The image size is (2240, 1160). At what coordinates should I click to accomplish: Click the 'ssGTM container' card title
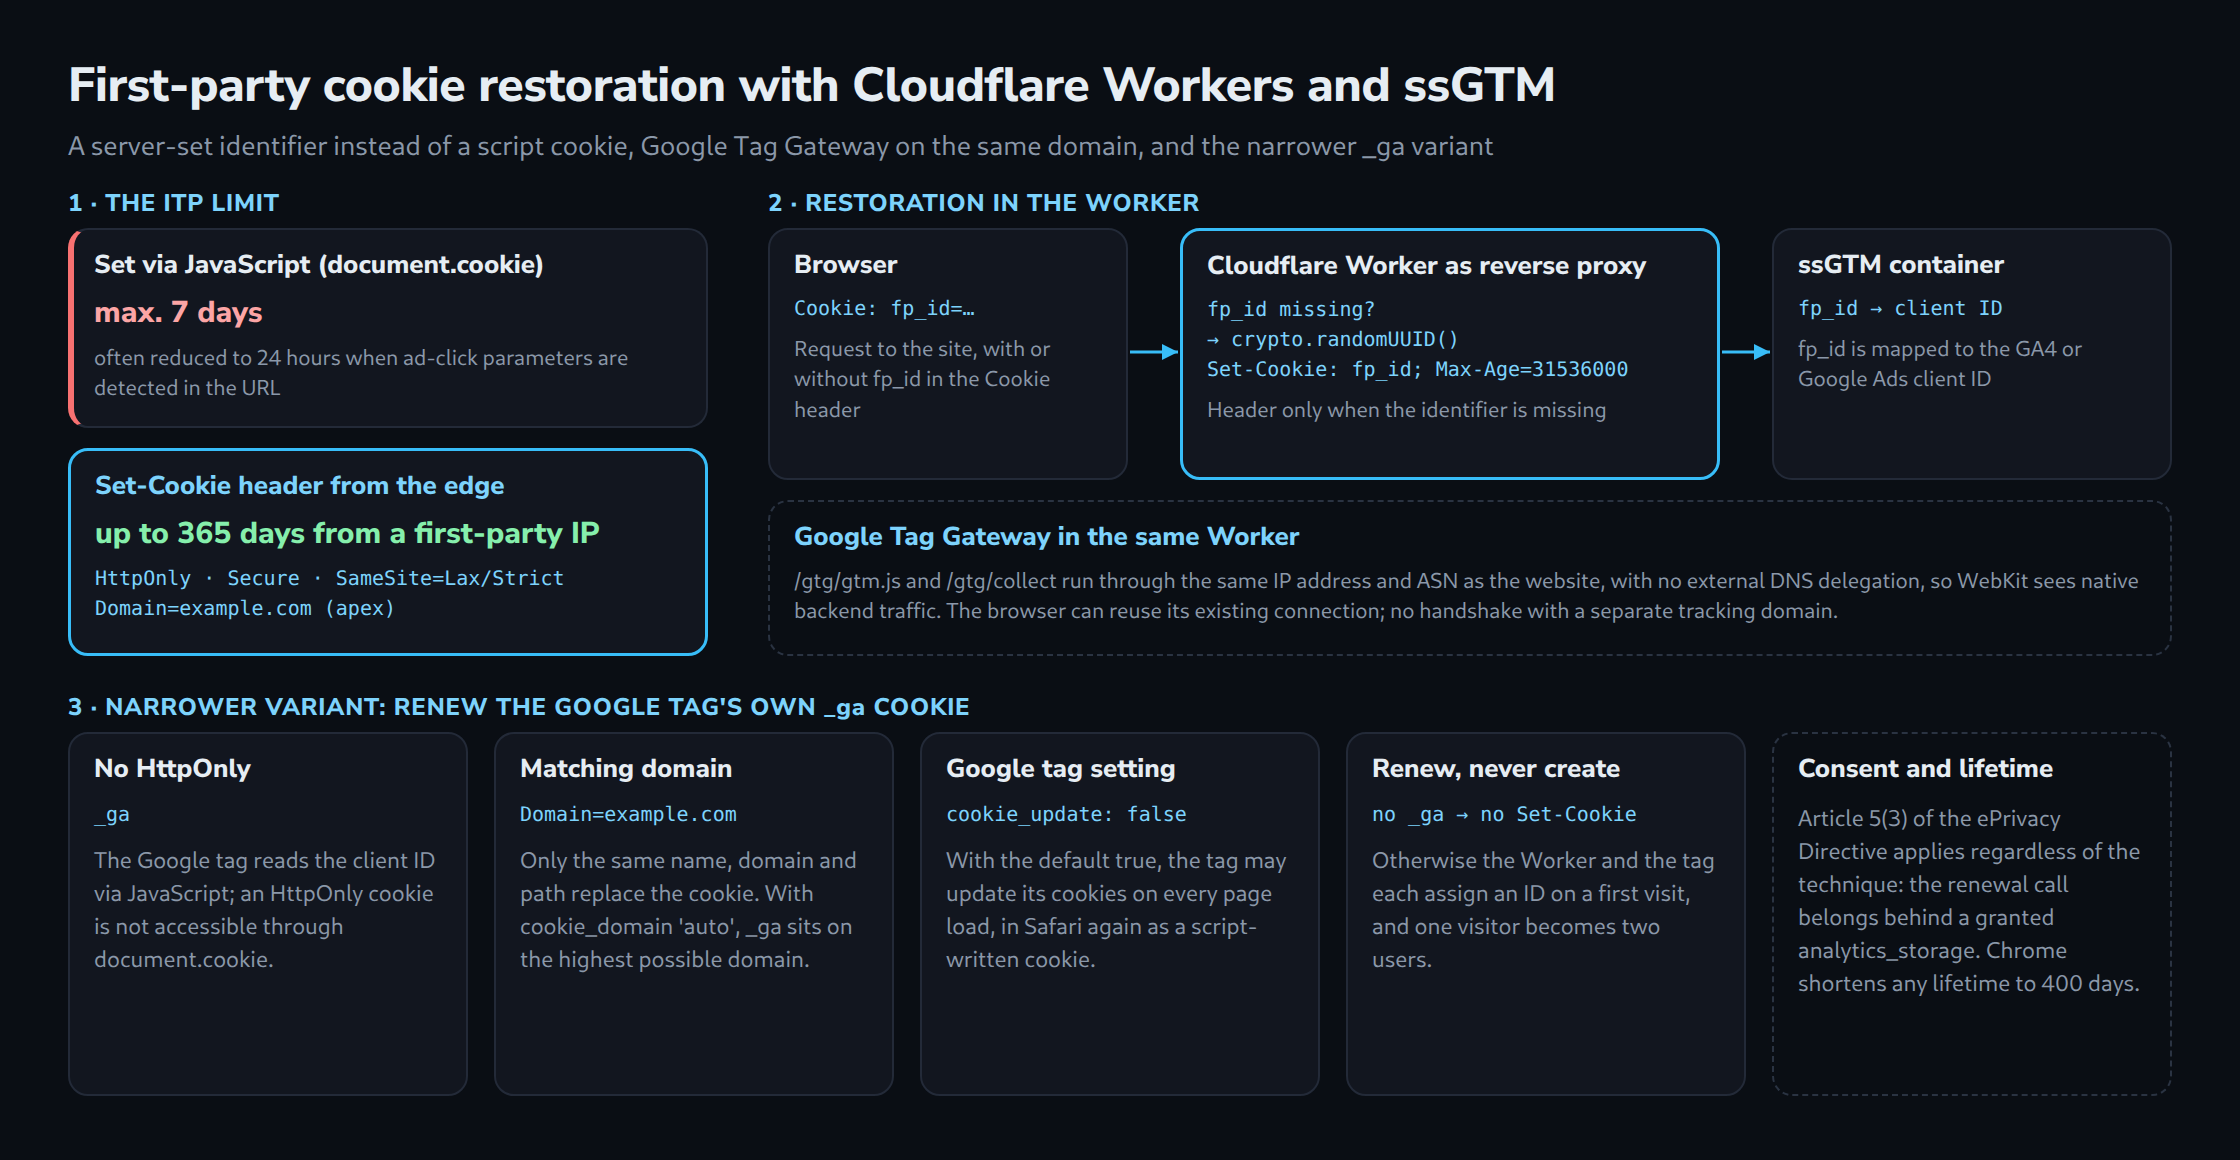pyautogui.click(x=1901, y=264)
